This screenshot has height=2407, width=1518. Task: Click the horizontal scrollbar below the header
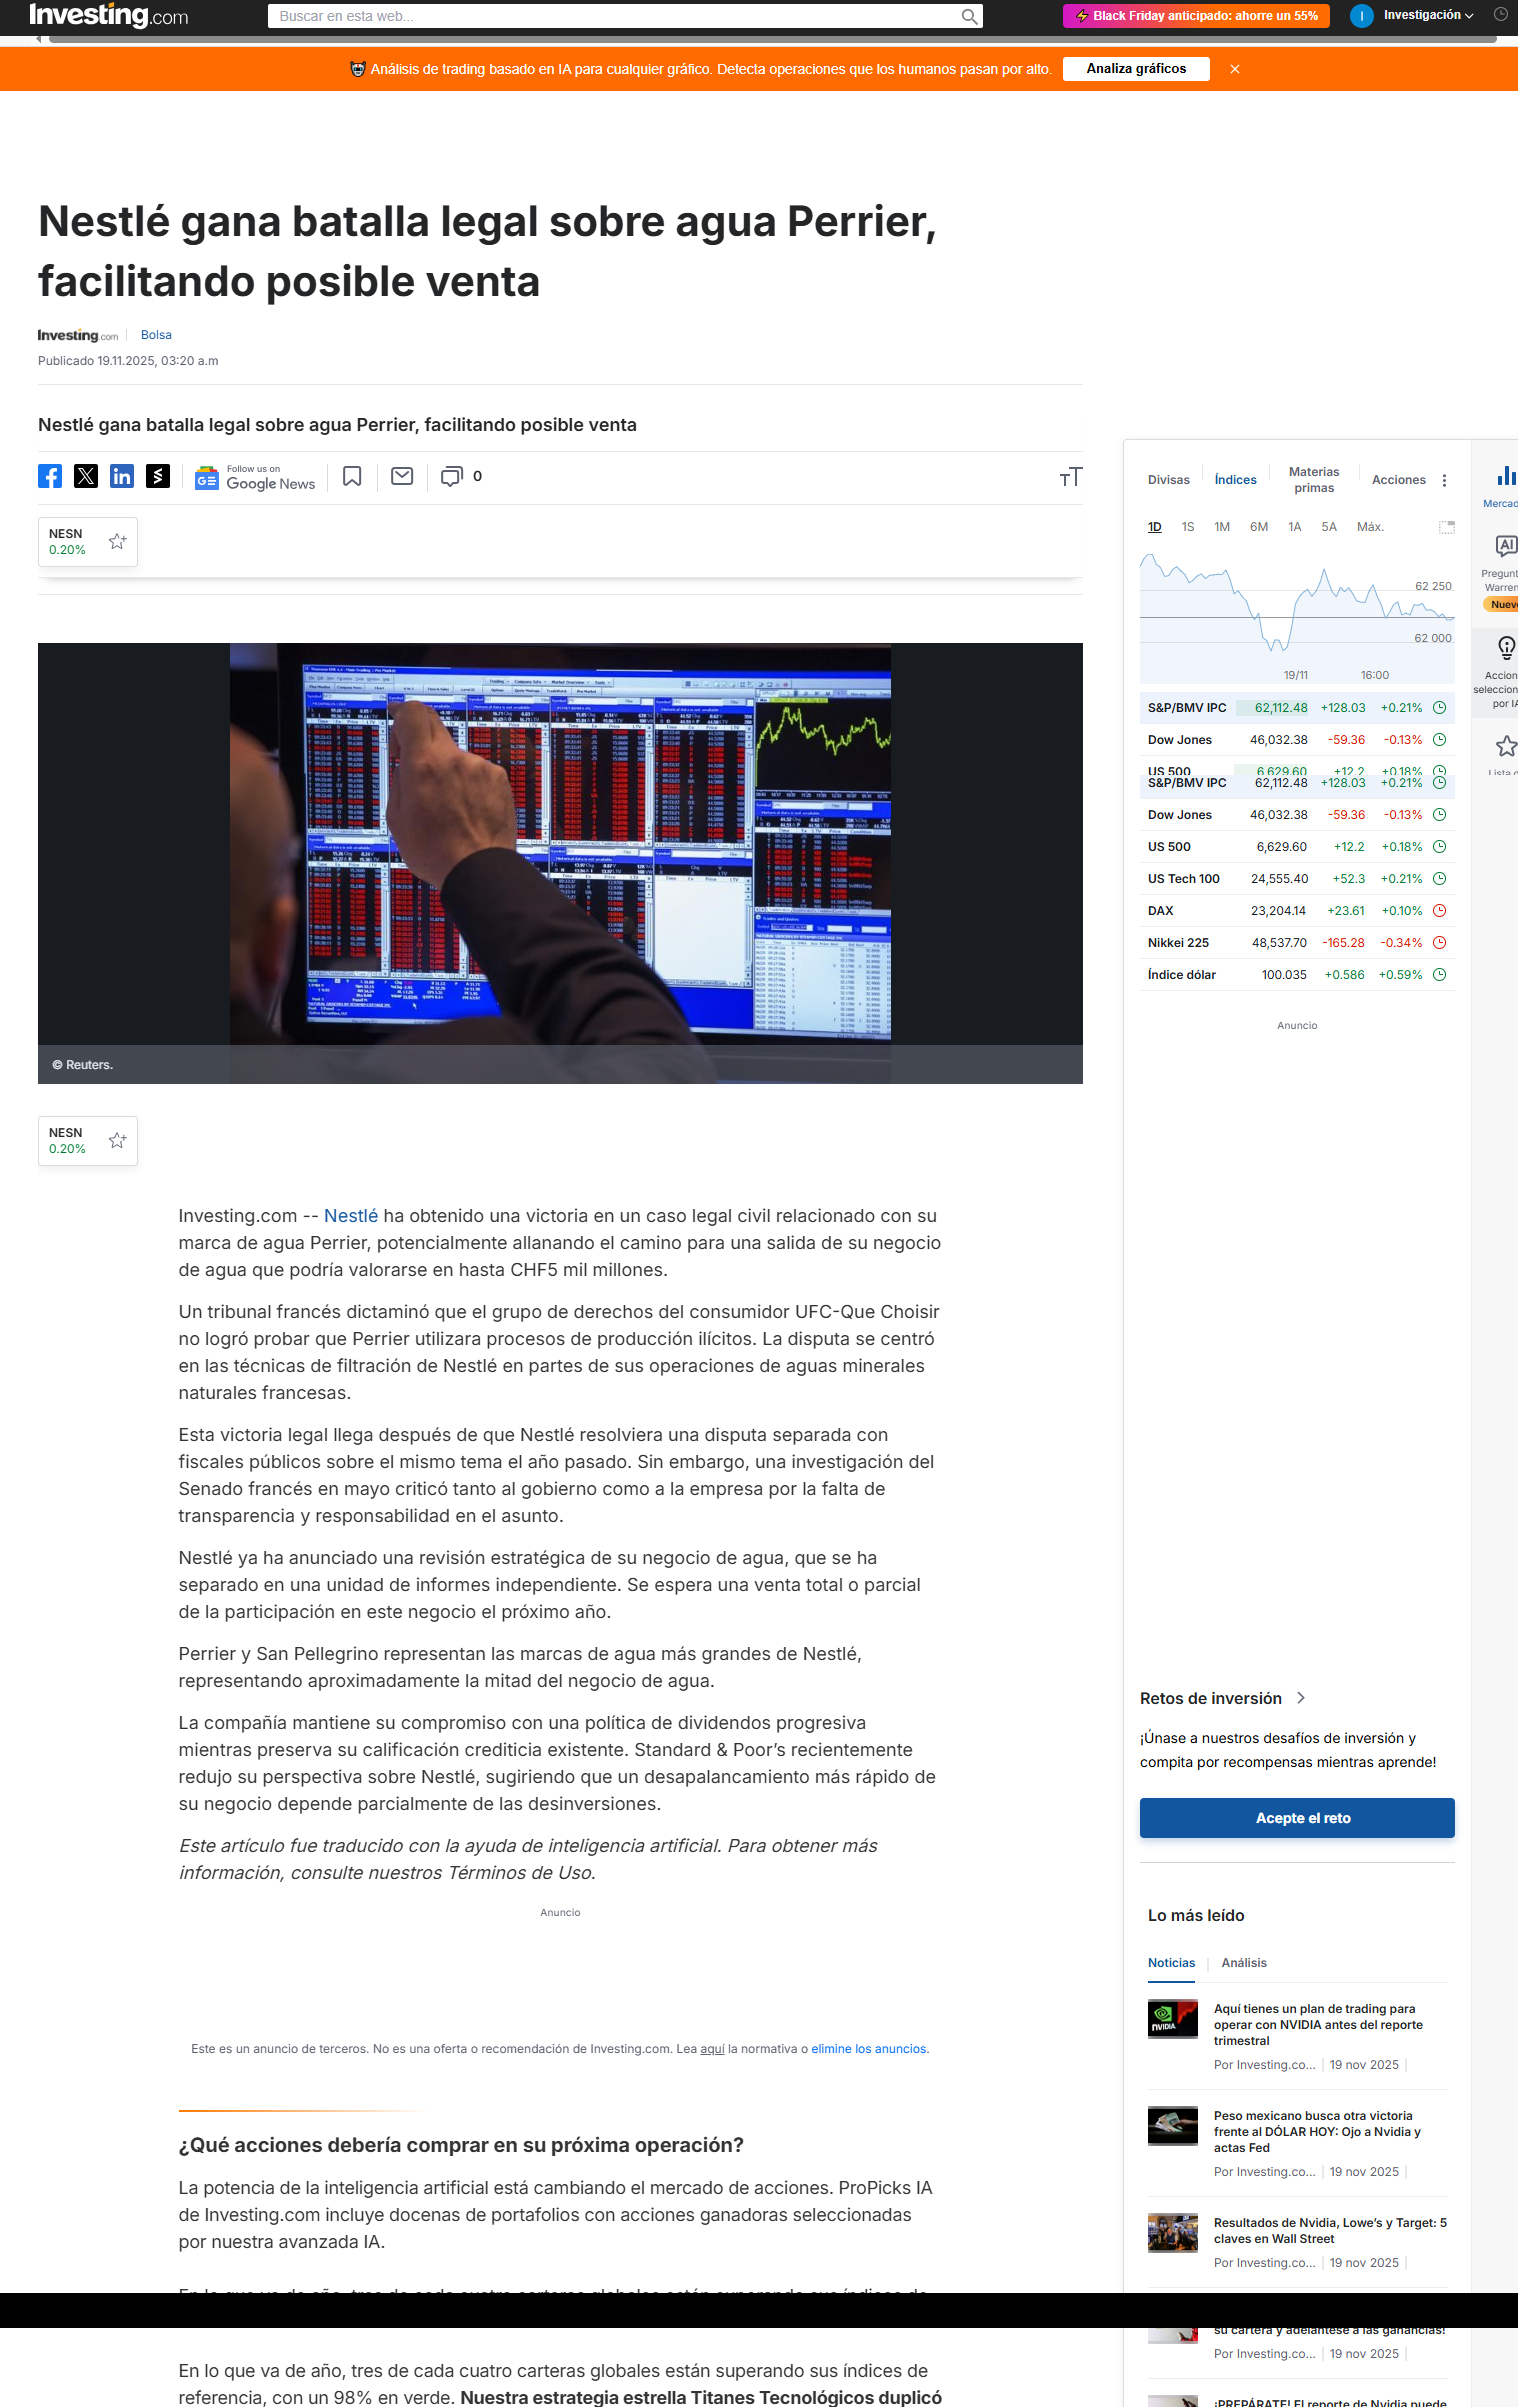coord(772,40)
